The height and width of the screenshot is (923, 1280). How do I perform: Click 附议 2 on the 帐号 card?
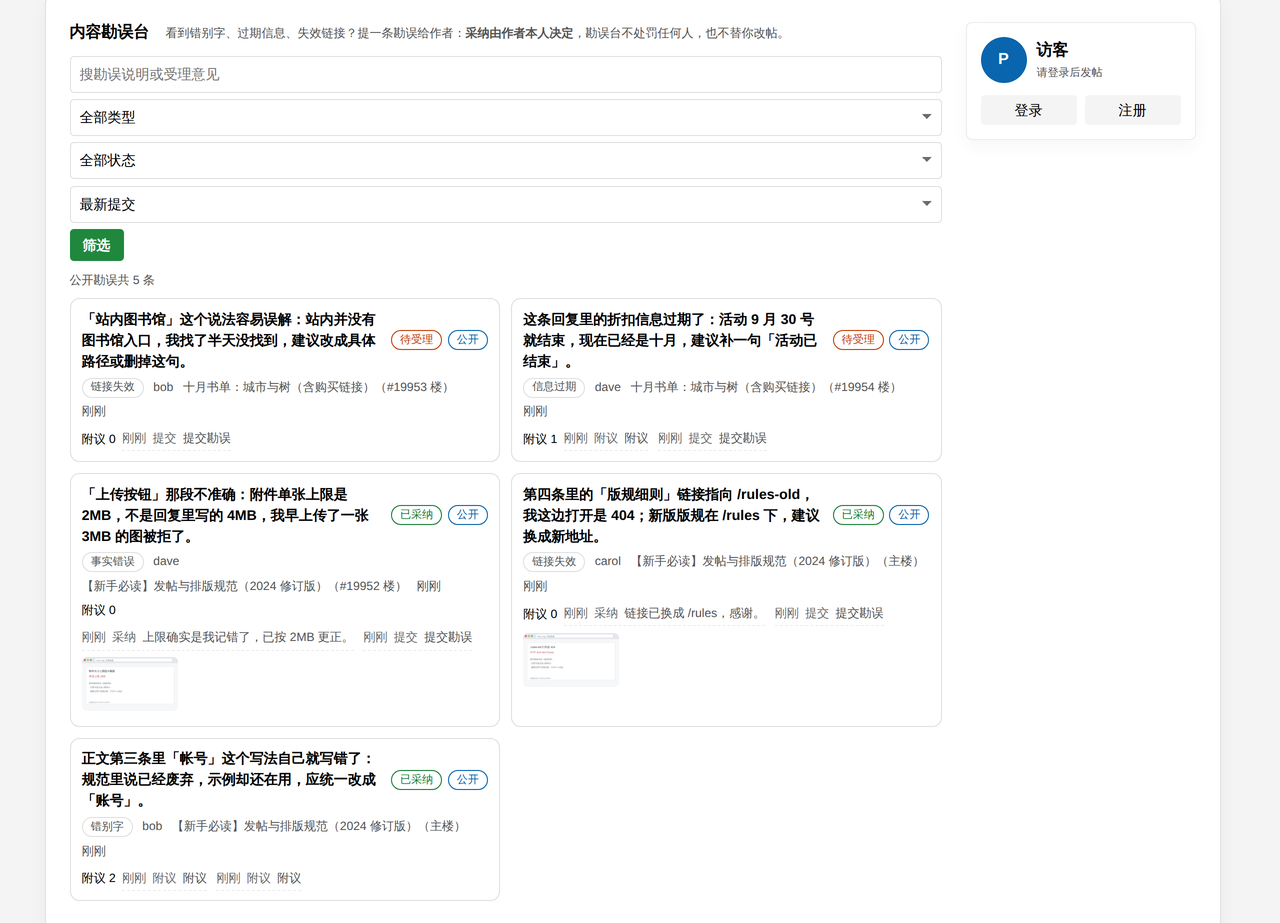click(x=99, y=879)
